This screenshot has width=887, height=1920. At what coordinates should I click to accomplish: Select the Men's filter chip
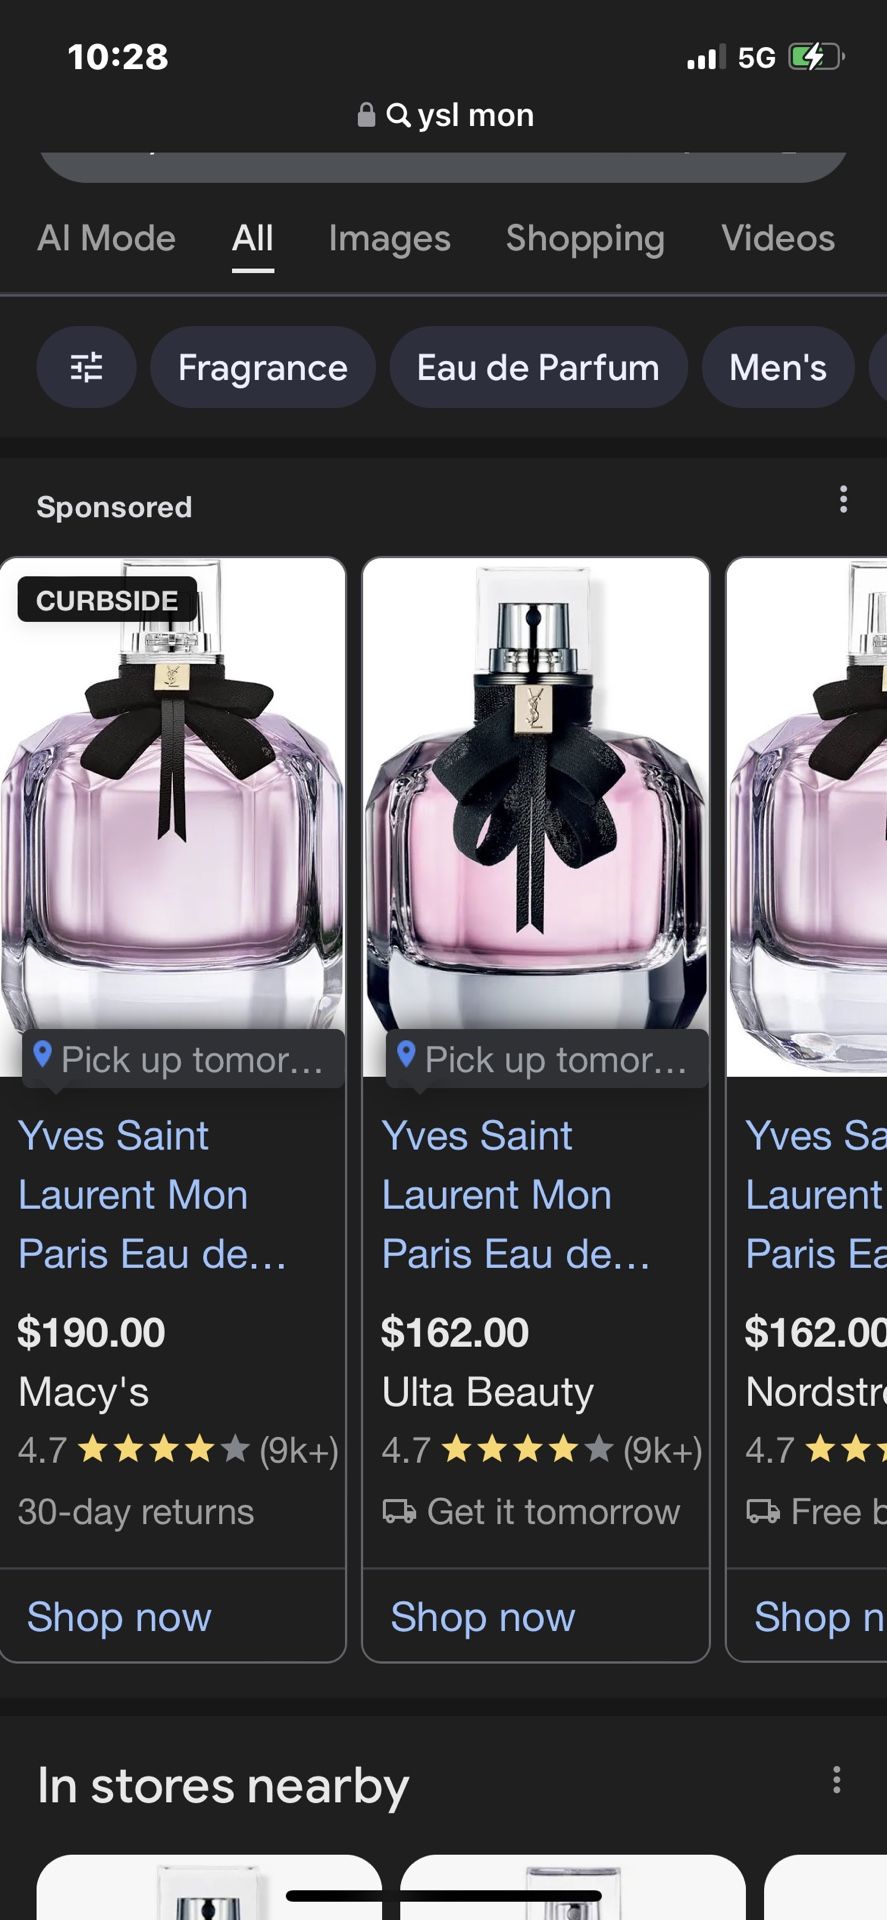(778, 368)
